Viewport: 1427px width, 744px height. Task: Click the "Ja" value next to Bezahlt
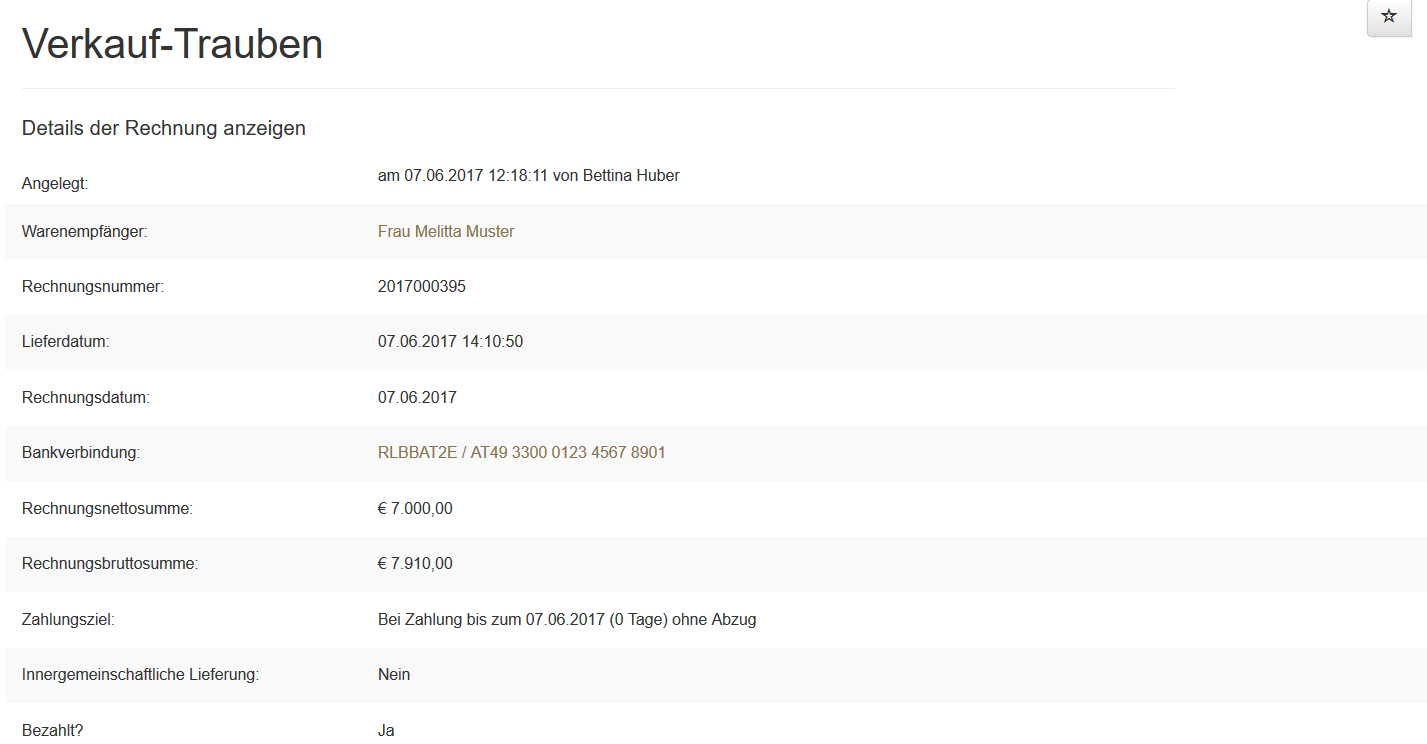[386, 730]
